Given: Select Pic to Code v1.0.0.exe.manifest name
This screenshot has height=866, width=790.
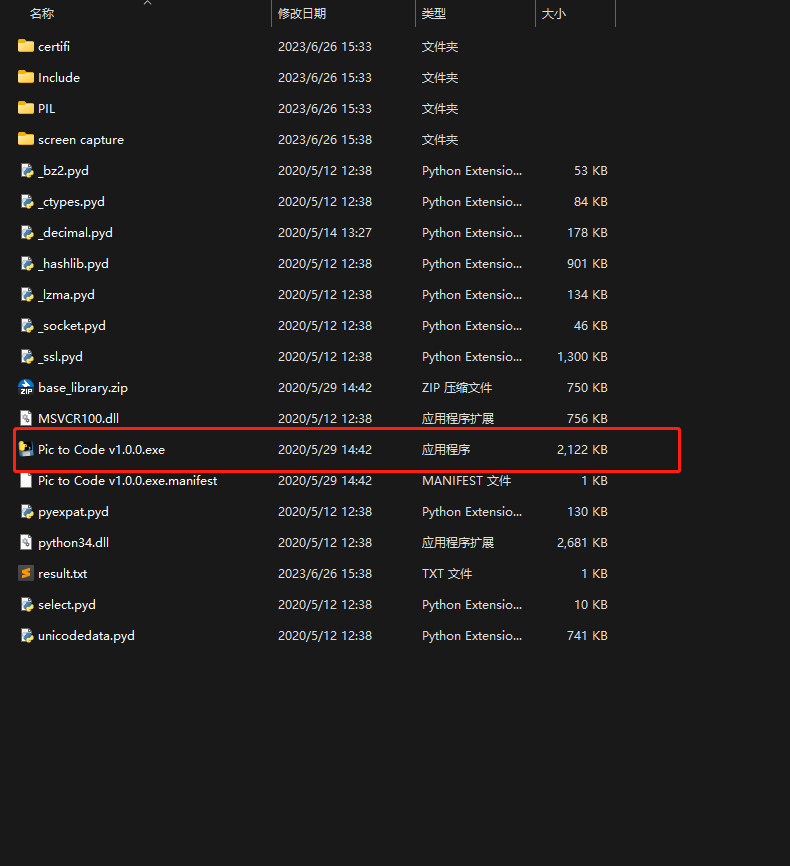Looking at the screenshot, I should 128,480.
